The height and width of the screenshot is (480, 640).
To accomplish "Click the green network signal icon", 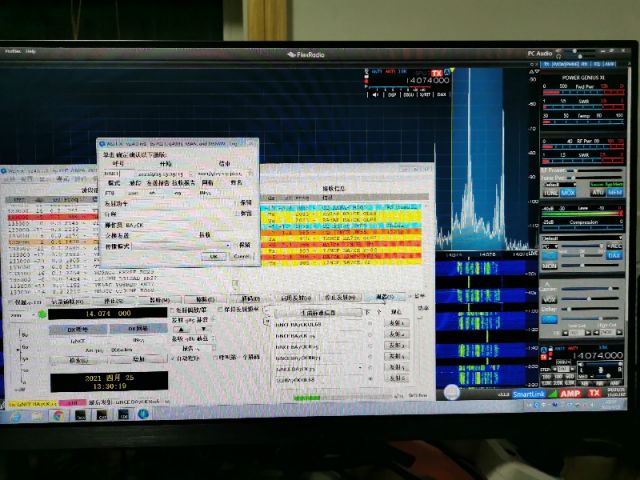I will coord(552,393).
